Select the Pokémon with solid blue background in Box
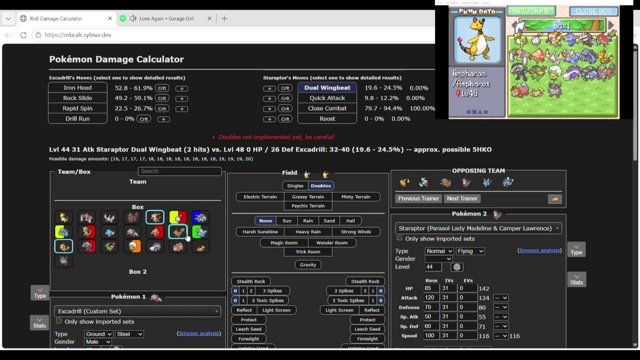The height and width of the screenshot is (360, 640). point(200,217)
